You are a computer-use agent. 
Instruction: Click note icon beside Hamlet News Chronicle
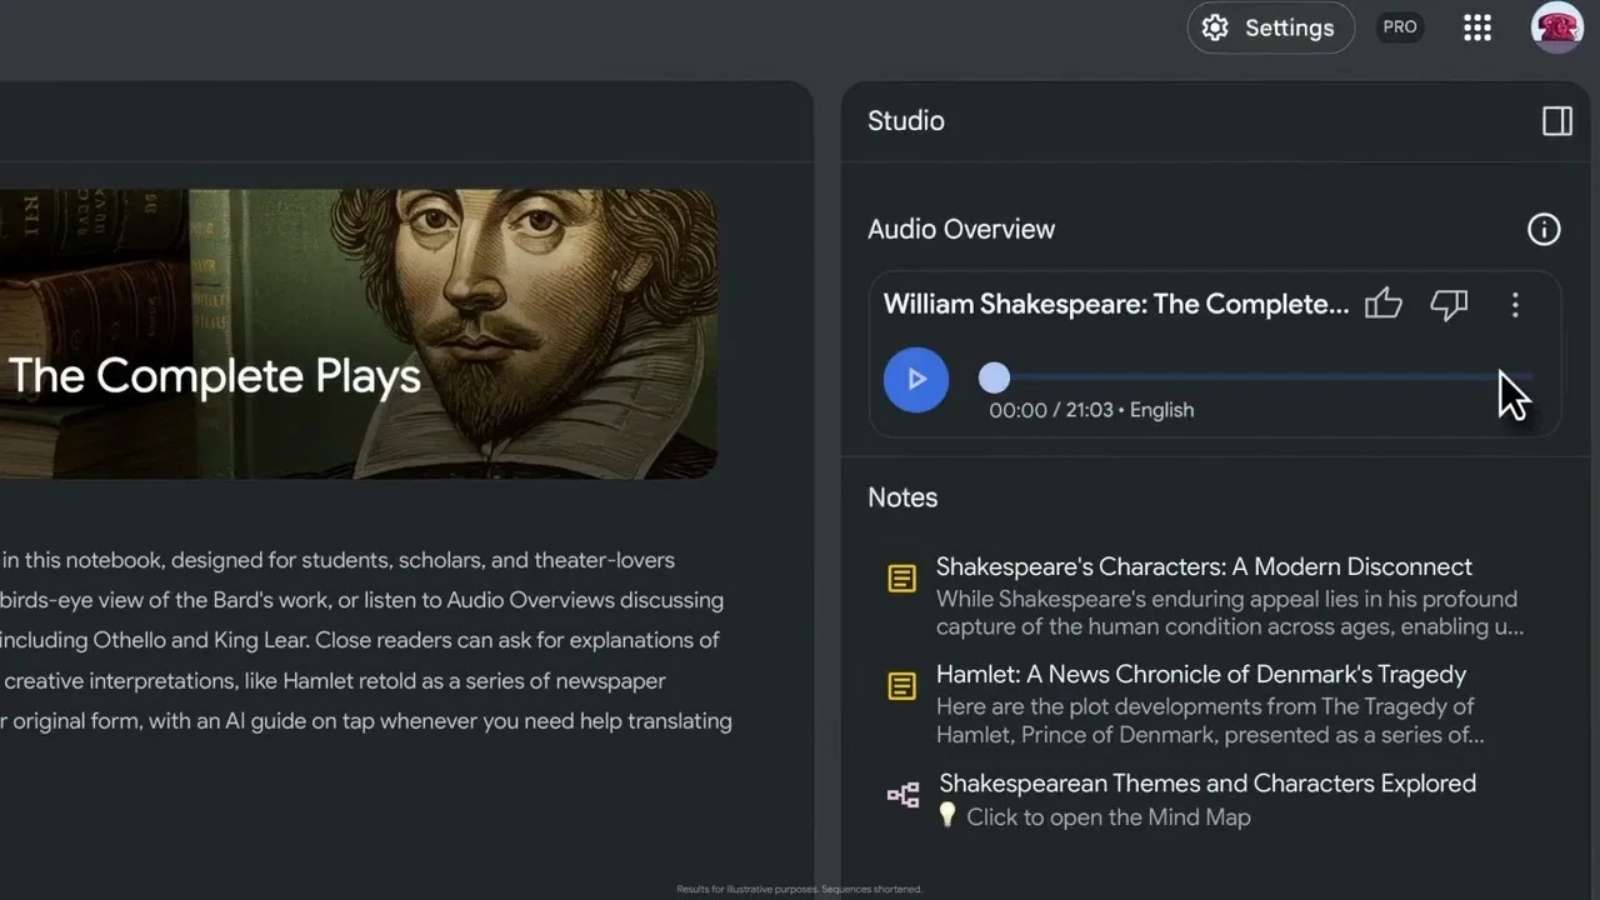click(901, 686)
